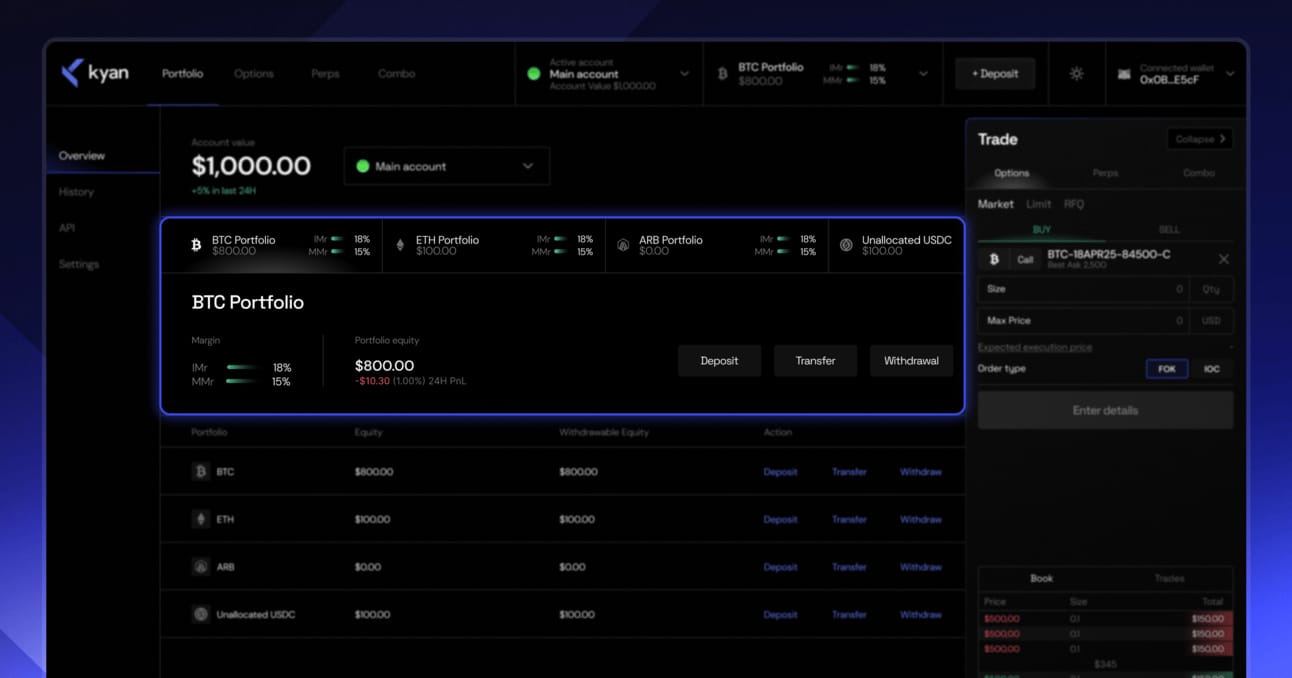Open API in the sidebar
Viewport: 1292px width, 678px height.
tap(67, 228)
